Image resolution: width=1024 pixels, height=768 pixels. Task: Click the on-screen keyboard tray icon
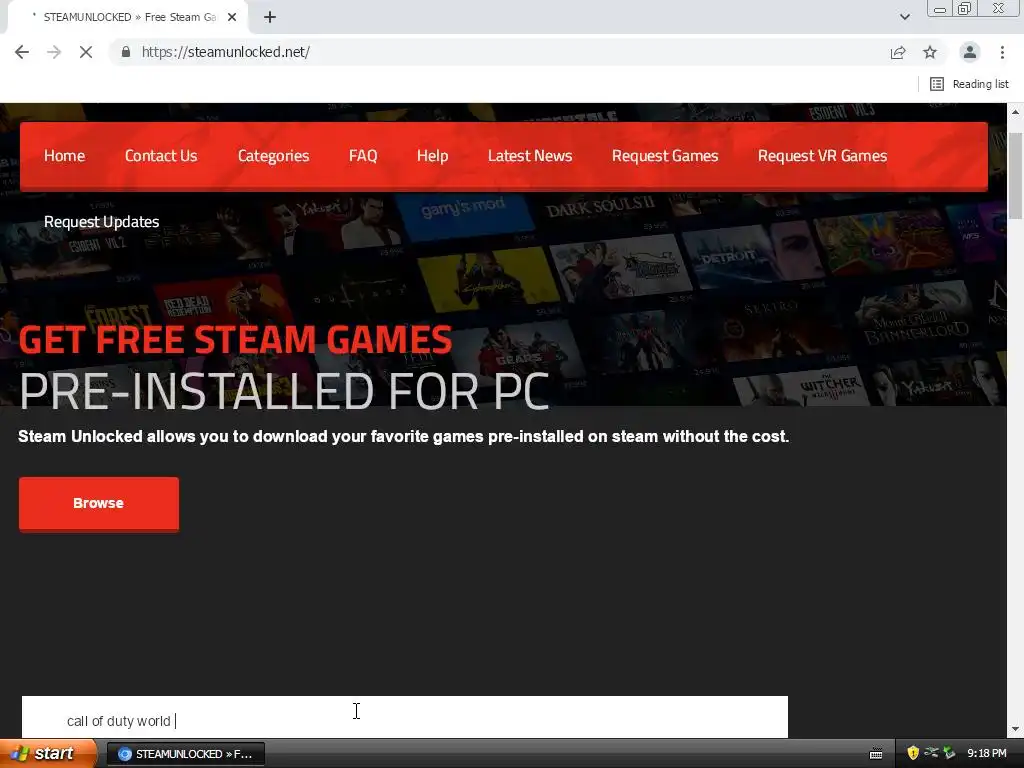pos(876,754)
